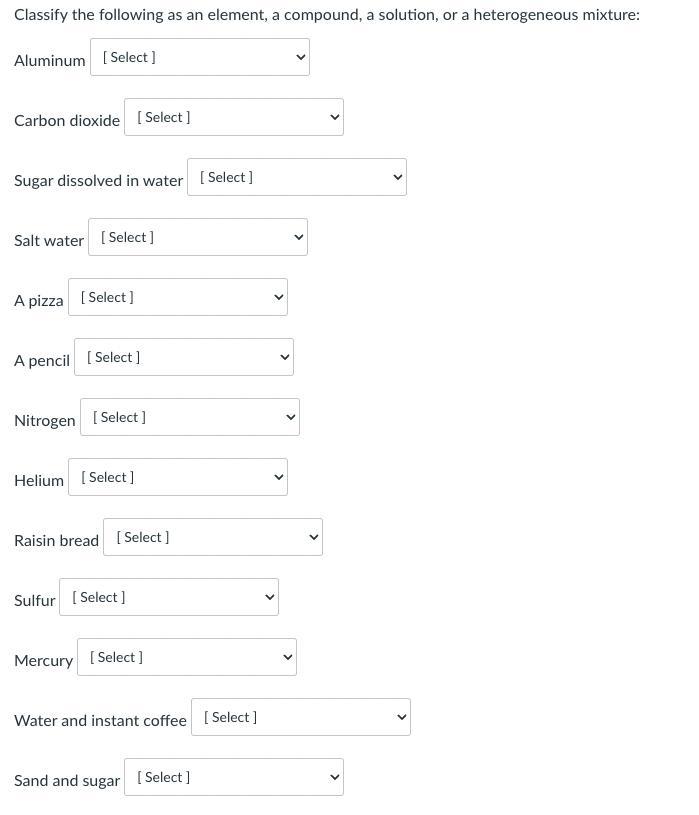This screenshot has height=815, width=699.
Task: Click the arrow on Sand and sugar dropdown
Action: 335,778
